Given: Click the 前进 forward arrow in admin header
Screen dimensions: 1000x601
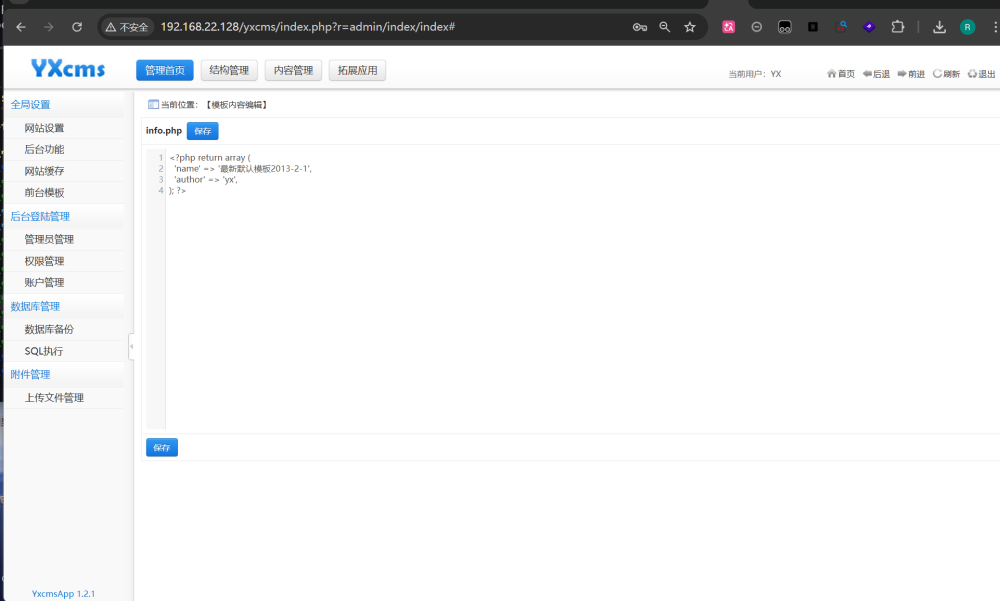Looking at the screenshot, I should tap(910, 74).
